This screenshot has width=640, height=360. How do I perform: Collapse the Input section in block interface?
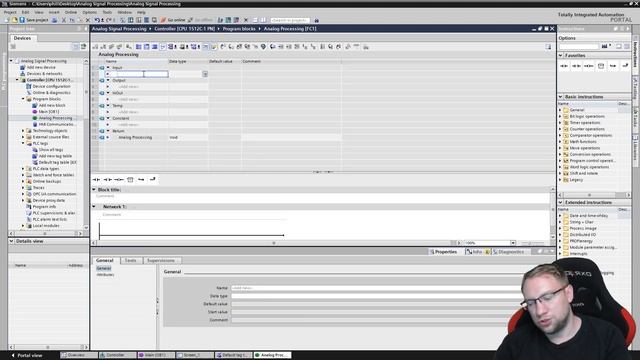(x=108, y=67)
